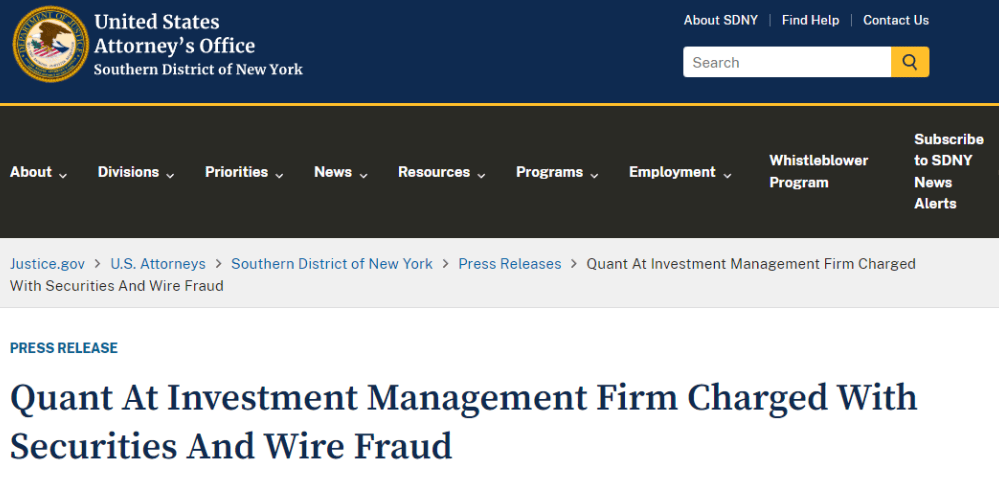Expand the About dropdown menu
This screenshot has width=999, height=486.
click(x=38, y=172)
